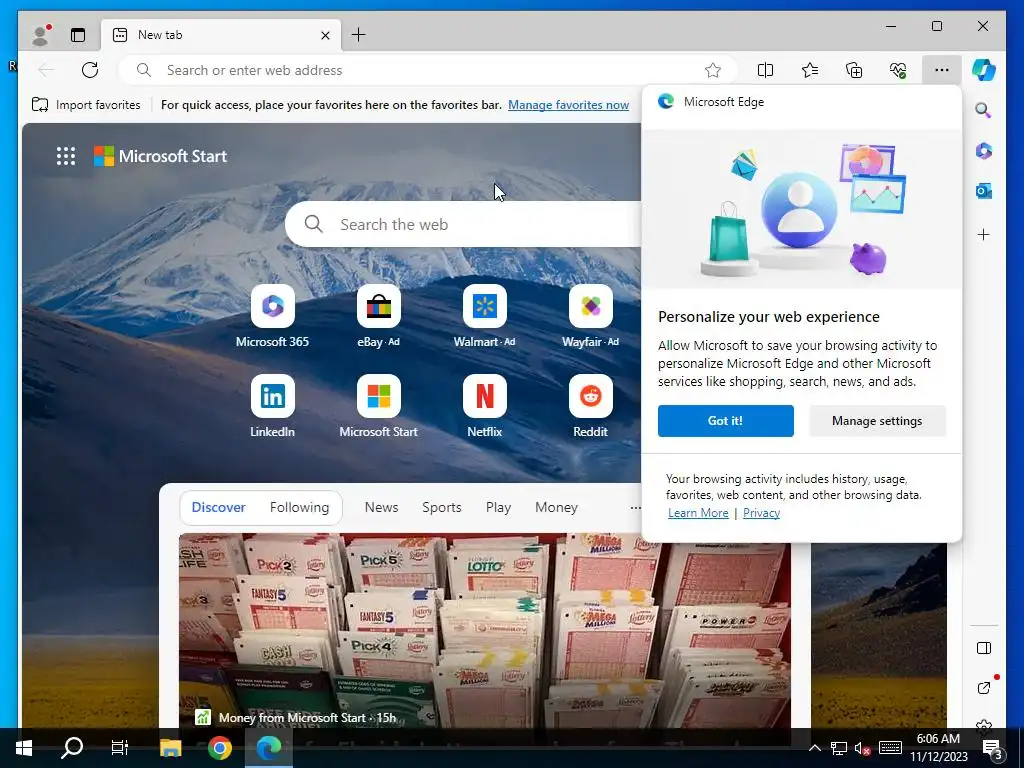Open Walmart quick link tile
This screenshot has height=768, width=1024.
coord(485,316)
